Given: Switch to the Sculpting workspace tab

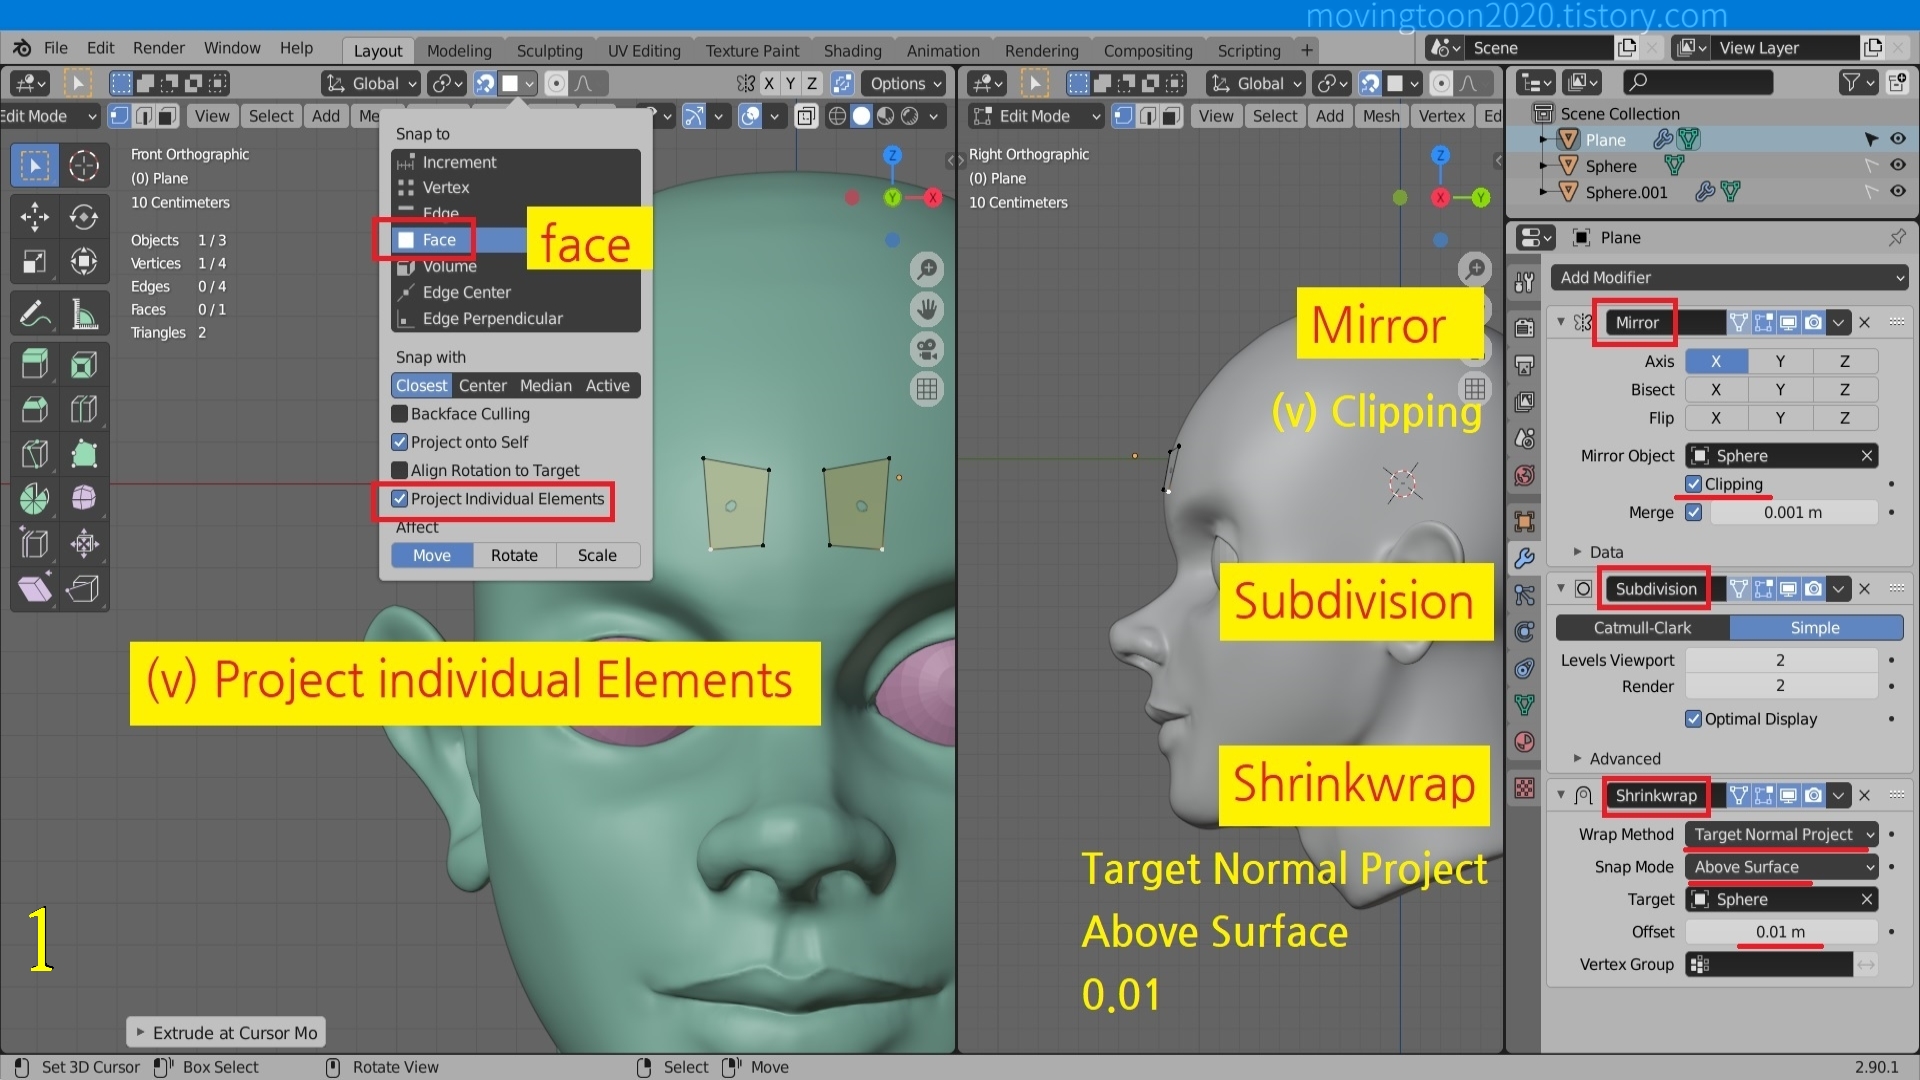Looking at the screenshot, I should coord(549,50).
